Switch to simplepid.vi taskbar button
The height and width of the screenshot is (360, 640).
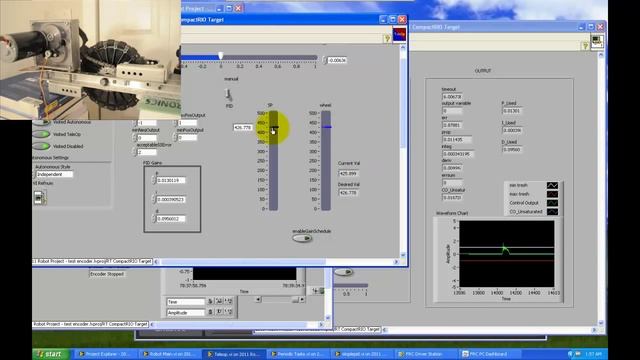click(361, 354)
